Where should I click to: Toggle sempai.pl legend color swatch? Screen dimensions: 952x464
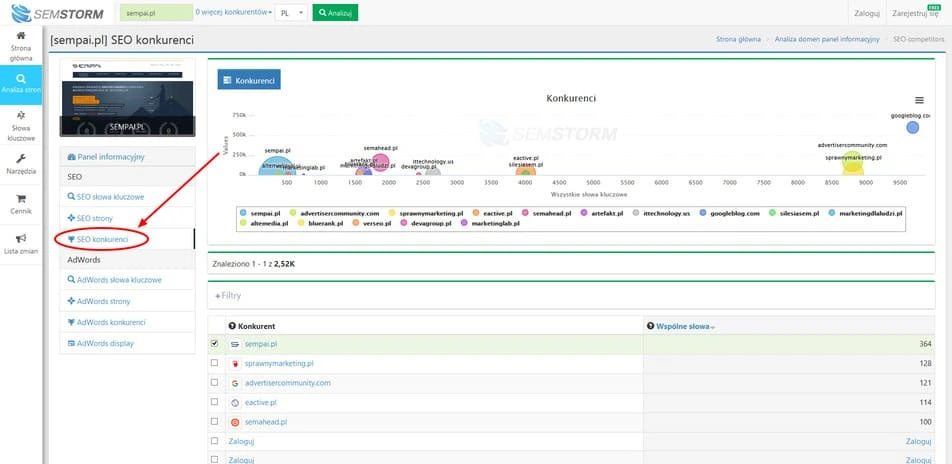(243, 213)
